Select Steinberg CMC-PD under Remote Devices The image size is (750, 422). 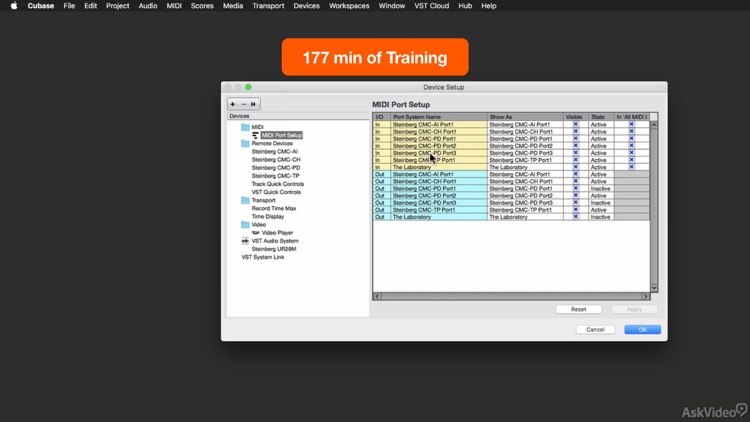(x=276, y=168)
